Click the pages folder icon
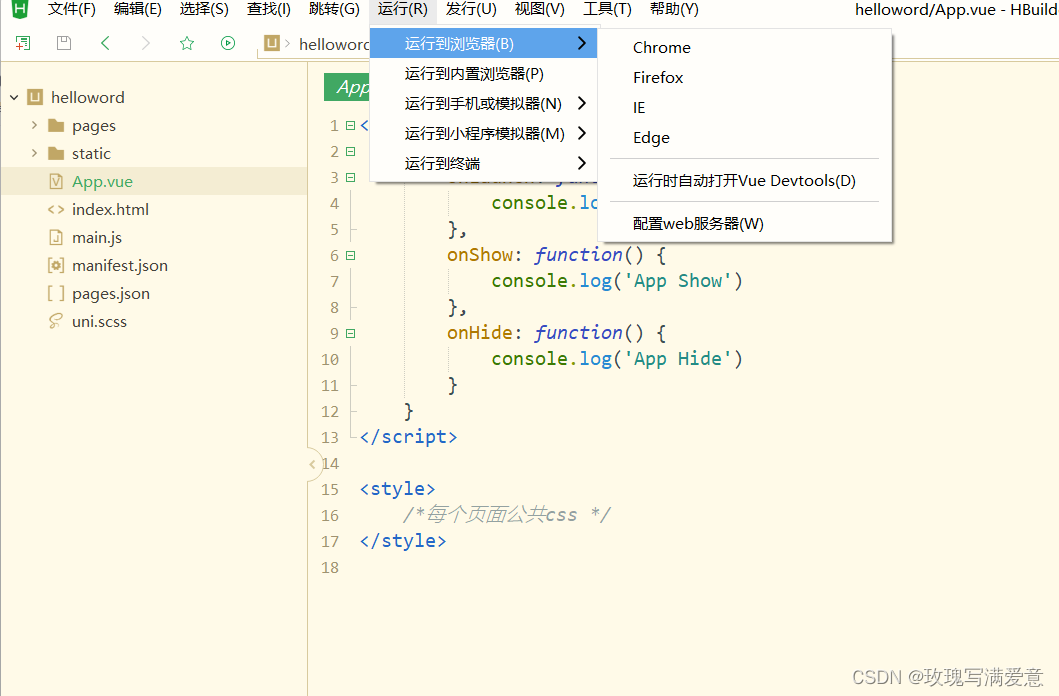The width and height of the screenshot is (1059, 696). point(56,126)
